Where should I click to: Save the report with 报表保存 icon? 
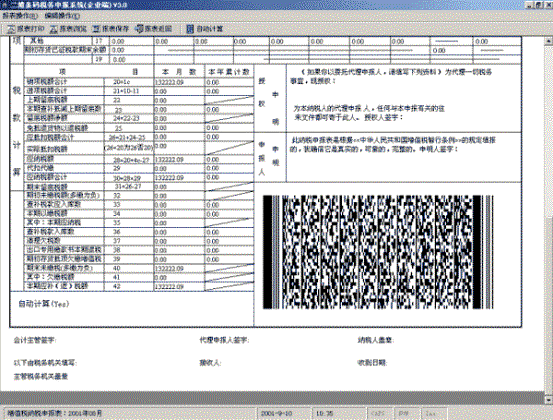click(x=111, y=29)
